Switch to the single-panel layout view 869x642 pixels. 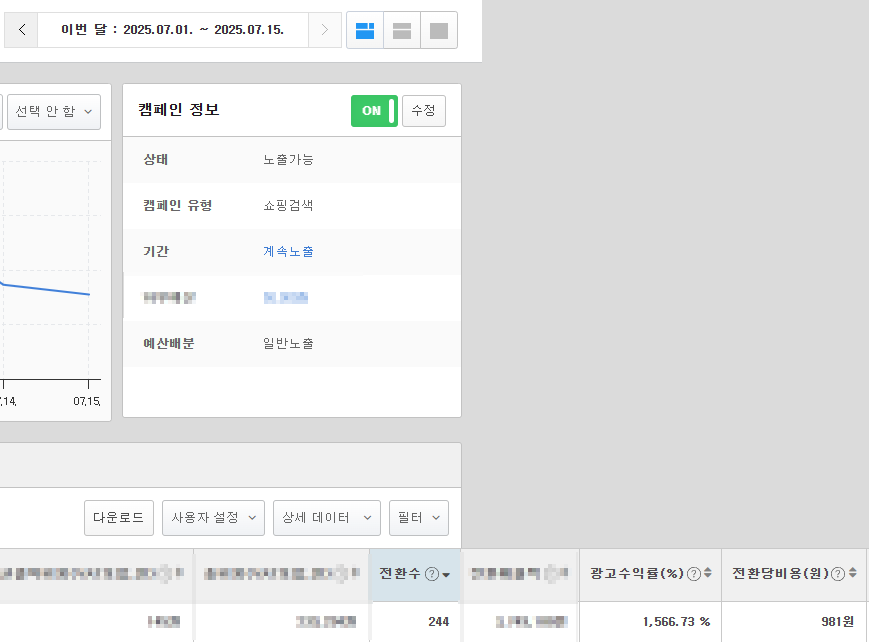click(439, 30)
